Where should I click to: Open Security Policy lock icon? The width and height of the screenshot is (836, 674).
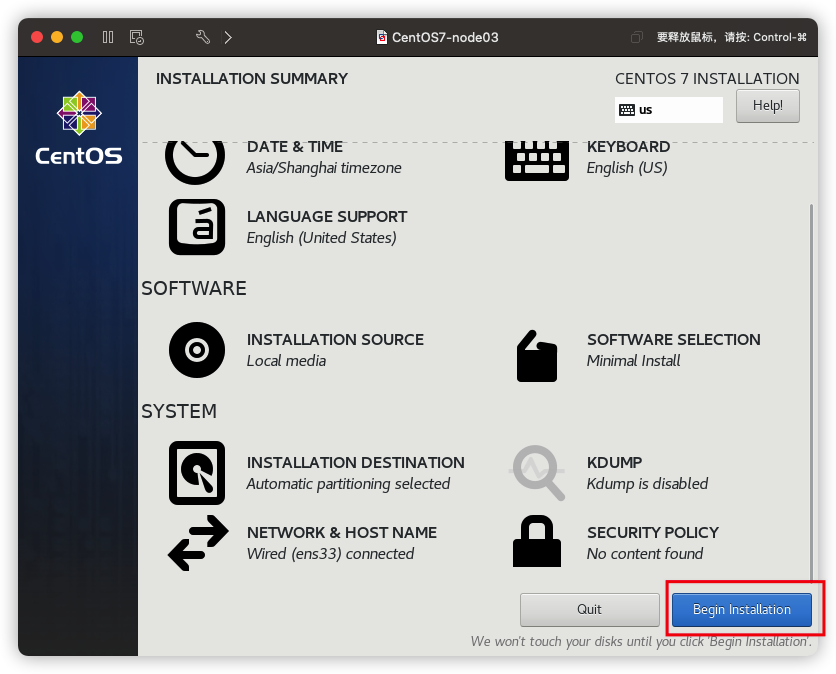536,541
